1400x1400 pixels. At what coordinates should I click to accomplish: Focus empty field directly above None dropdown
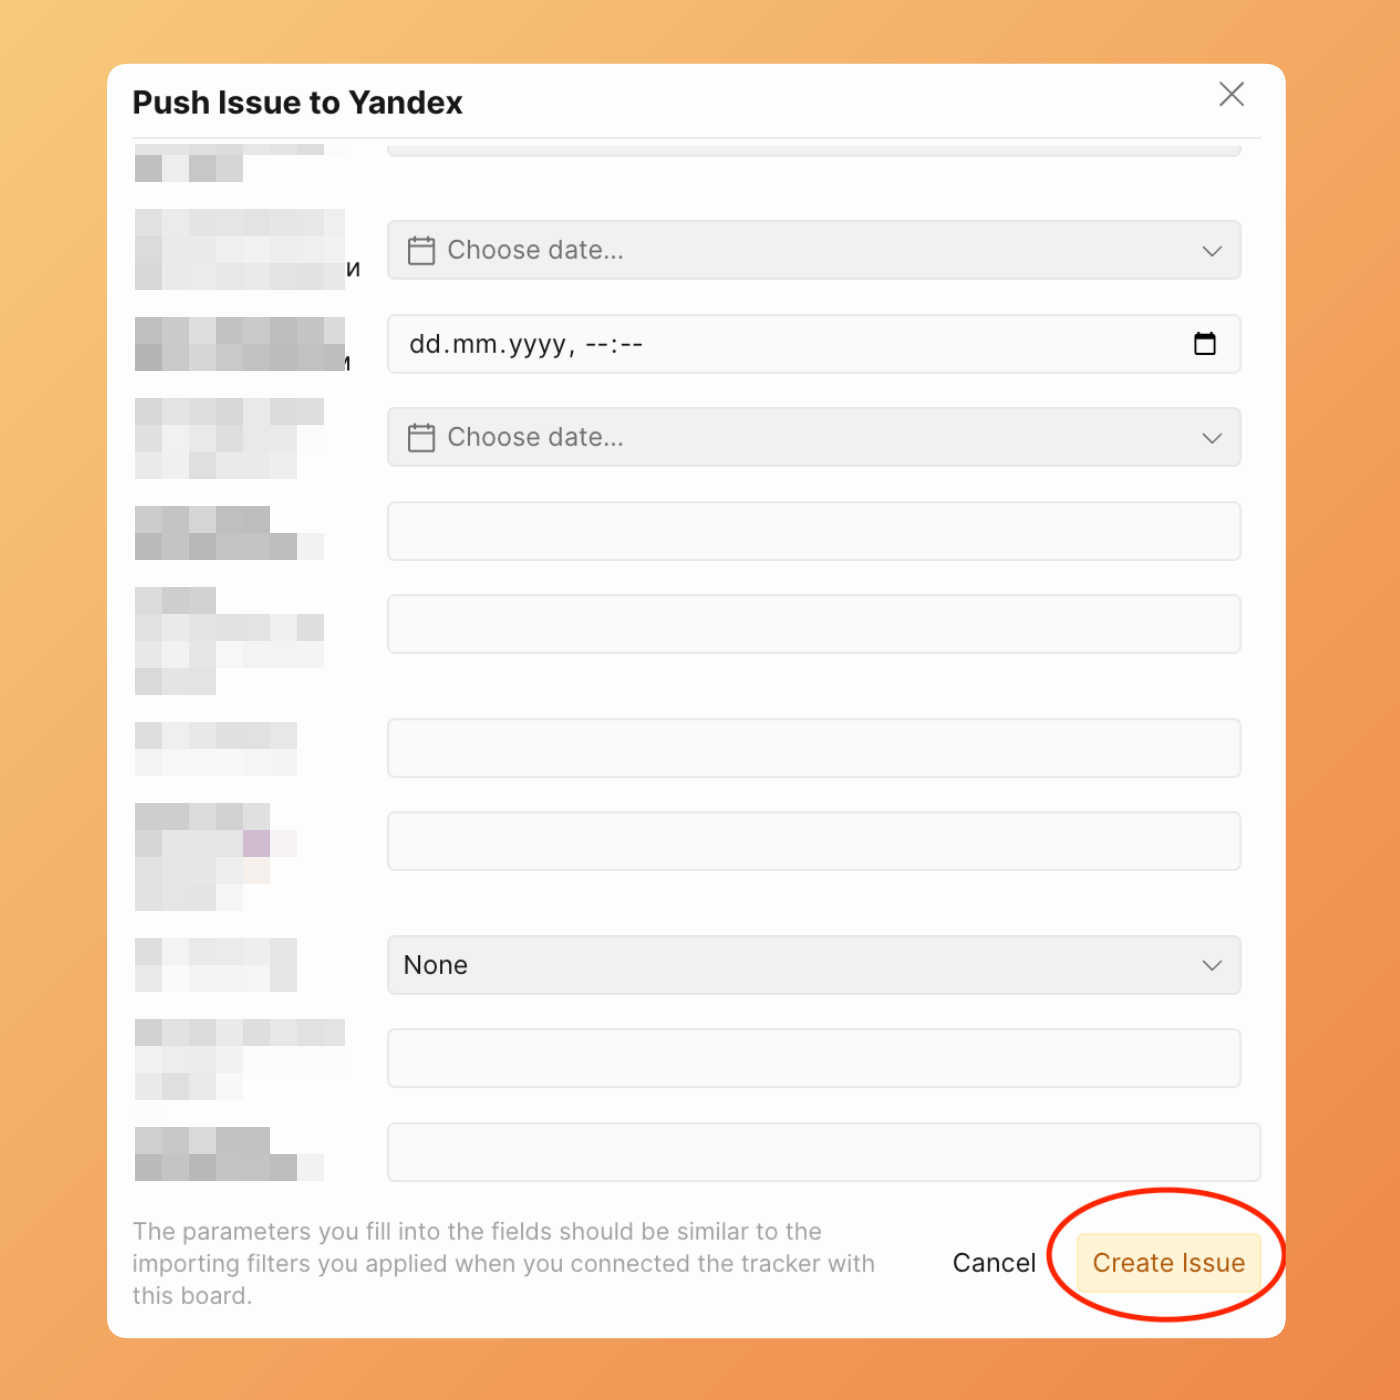813,841
